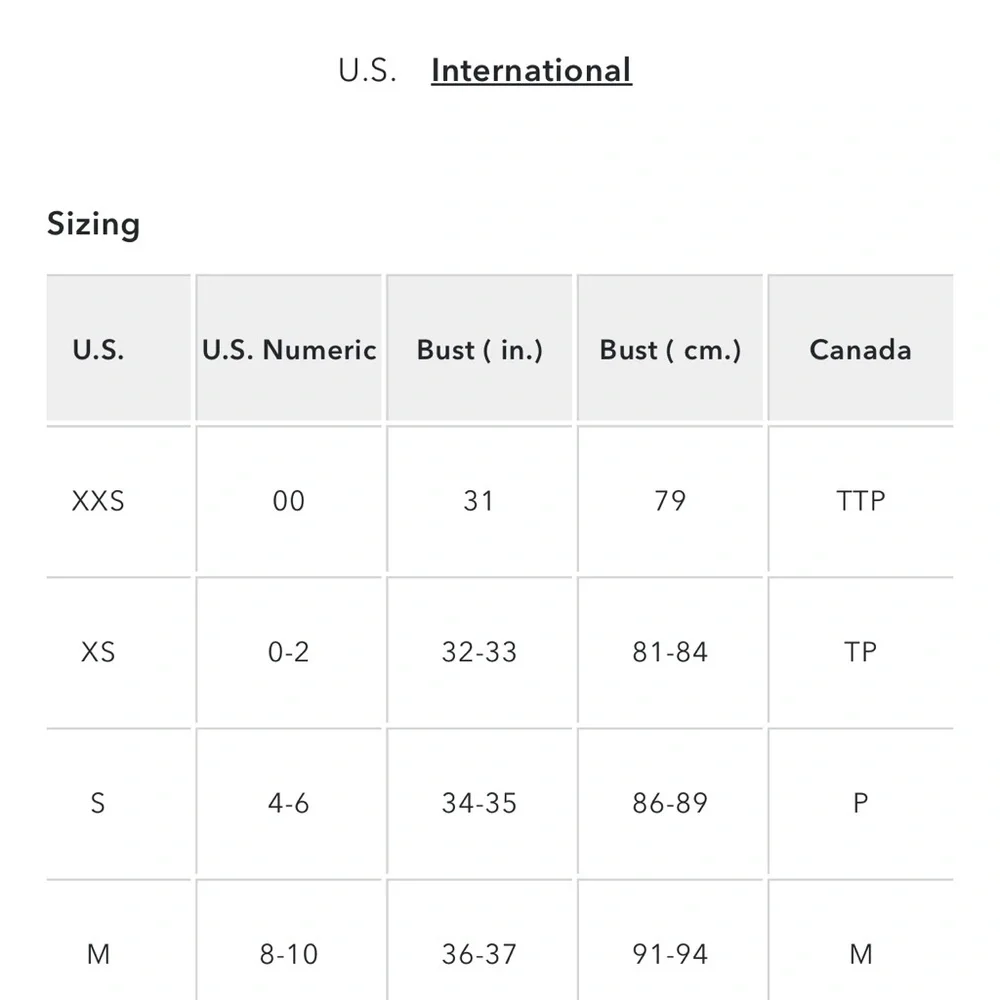Viewport: 1000px width, 1000px height.
Task: Click the 86-89 bust centimeters cell
Action: pyautogui.click(x=670, y=803)
